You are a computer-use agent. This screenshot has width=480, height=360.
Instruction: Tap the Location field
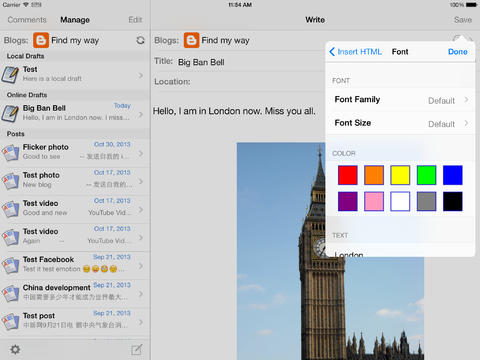pyautogui.click(x=239, y=82)
